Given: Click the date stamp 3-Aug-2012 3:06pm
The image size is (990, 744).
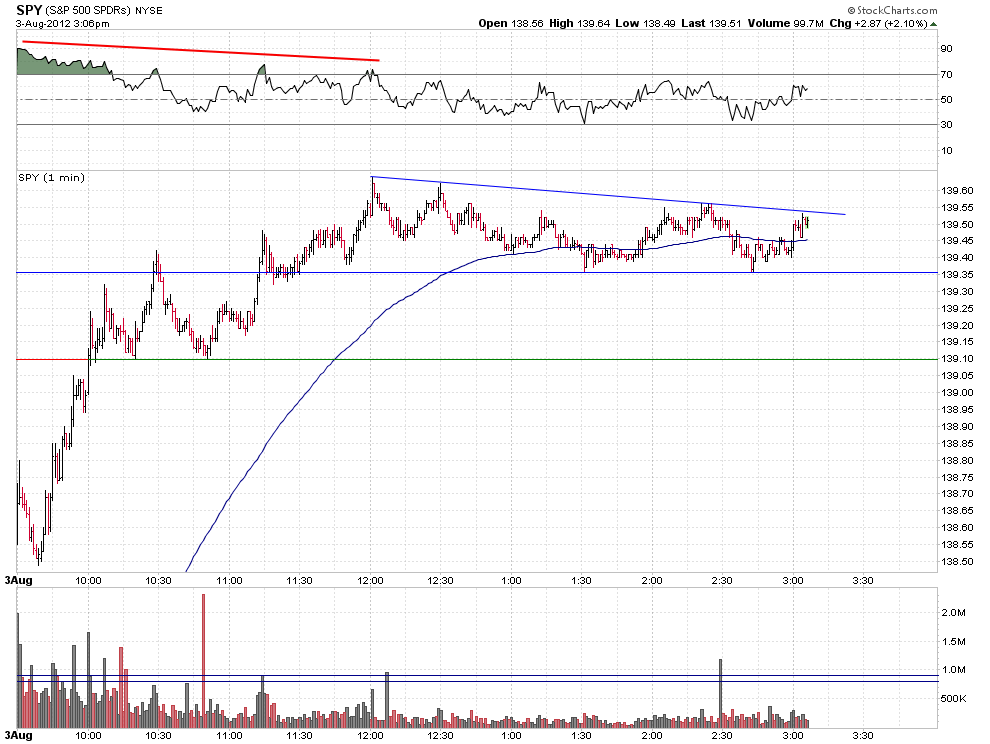Looking at the screenshot, I should click(x=63, y=24).
